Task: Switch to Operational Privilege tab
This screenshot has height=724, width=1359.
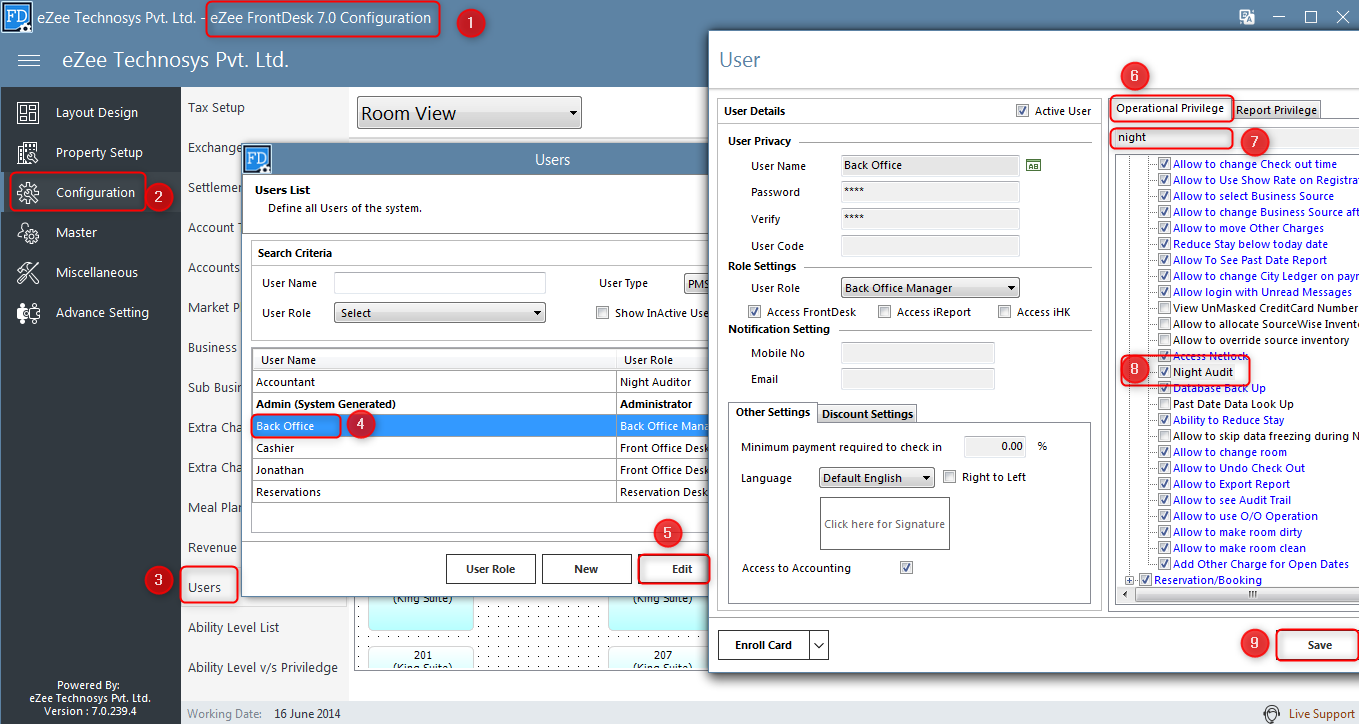Action: coord(1170,109)
